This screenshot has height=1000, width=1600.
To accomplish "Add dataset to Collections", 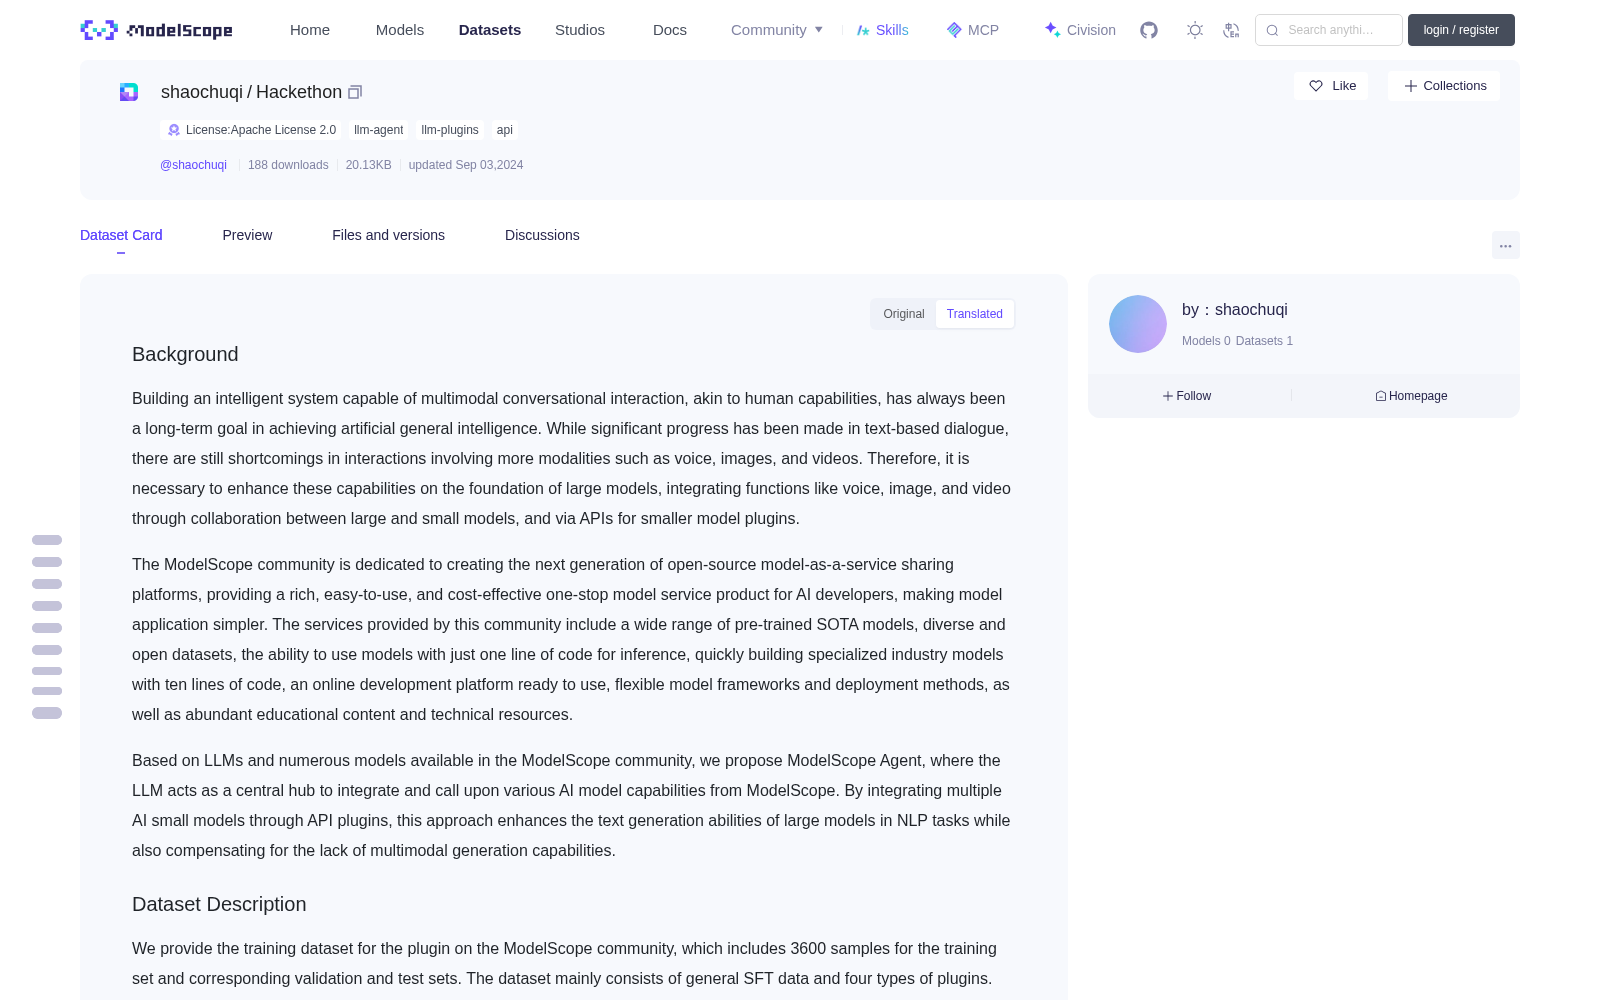I will (x=1444, y=86).
